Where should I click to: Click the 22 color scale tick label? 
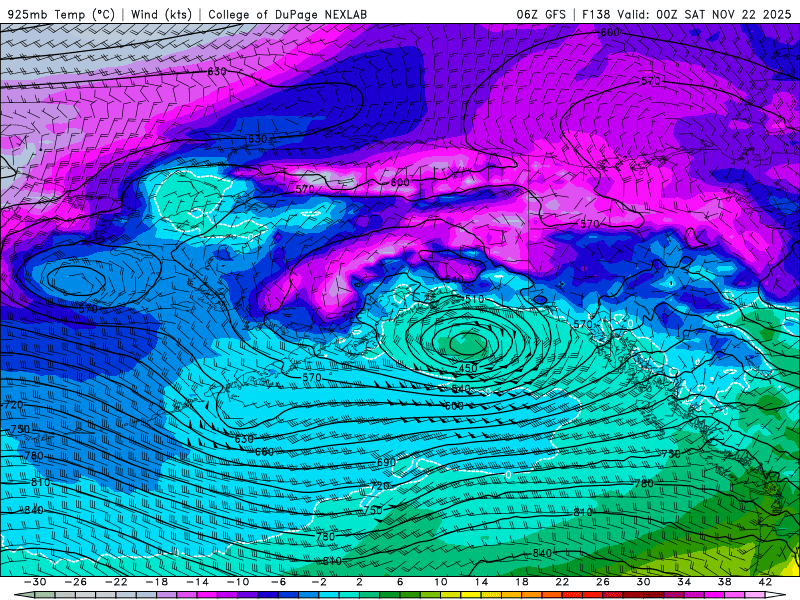pos(562,582)
